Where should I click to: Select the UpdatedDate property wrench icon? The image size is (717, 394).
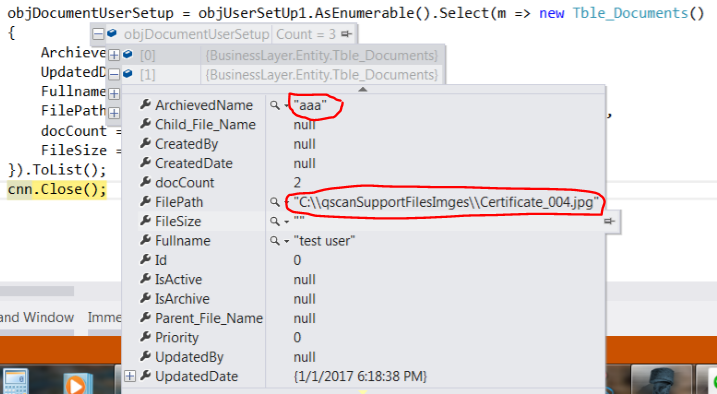(145, 376)
